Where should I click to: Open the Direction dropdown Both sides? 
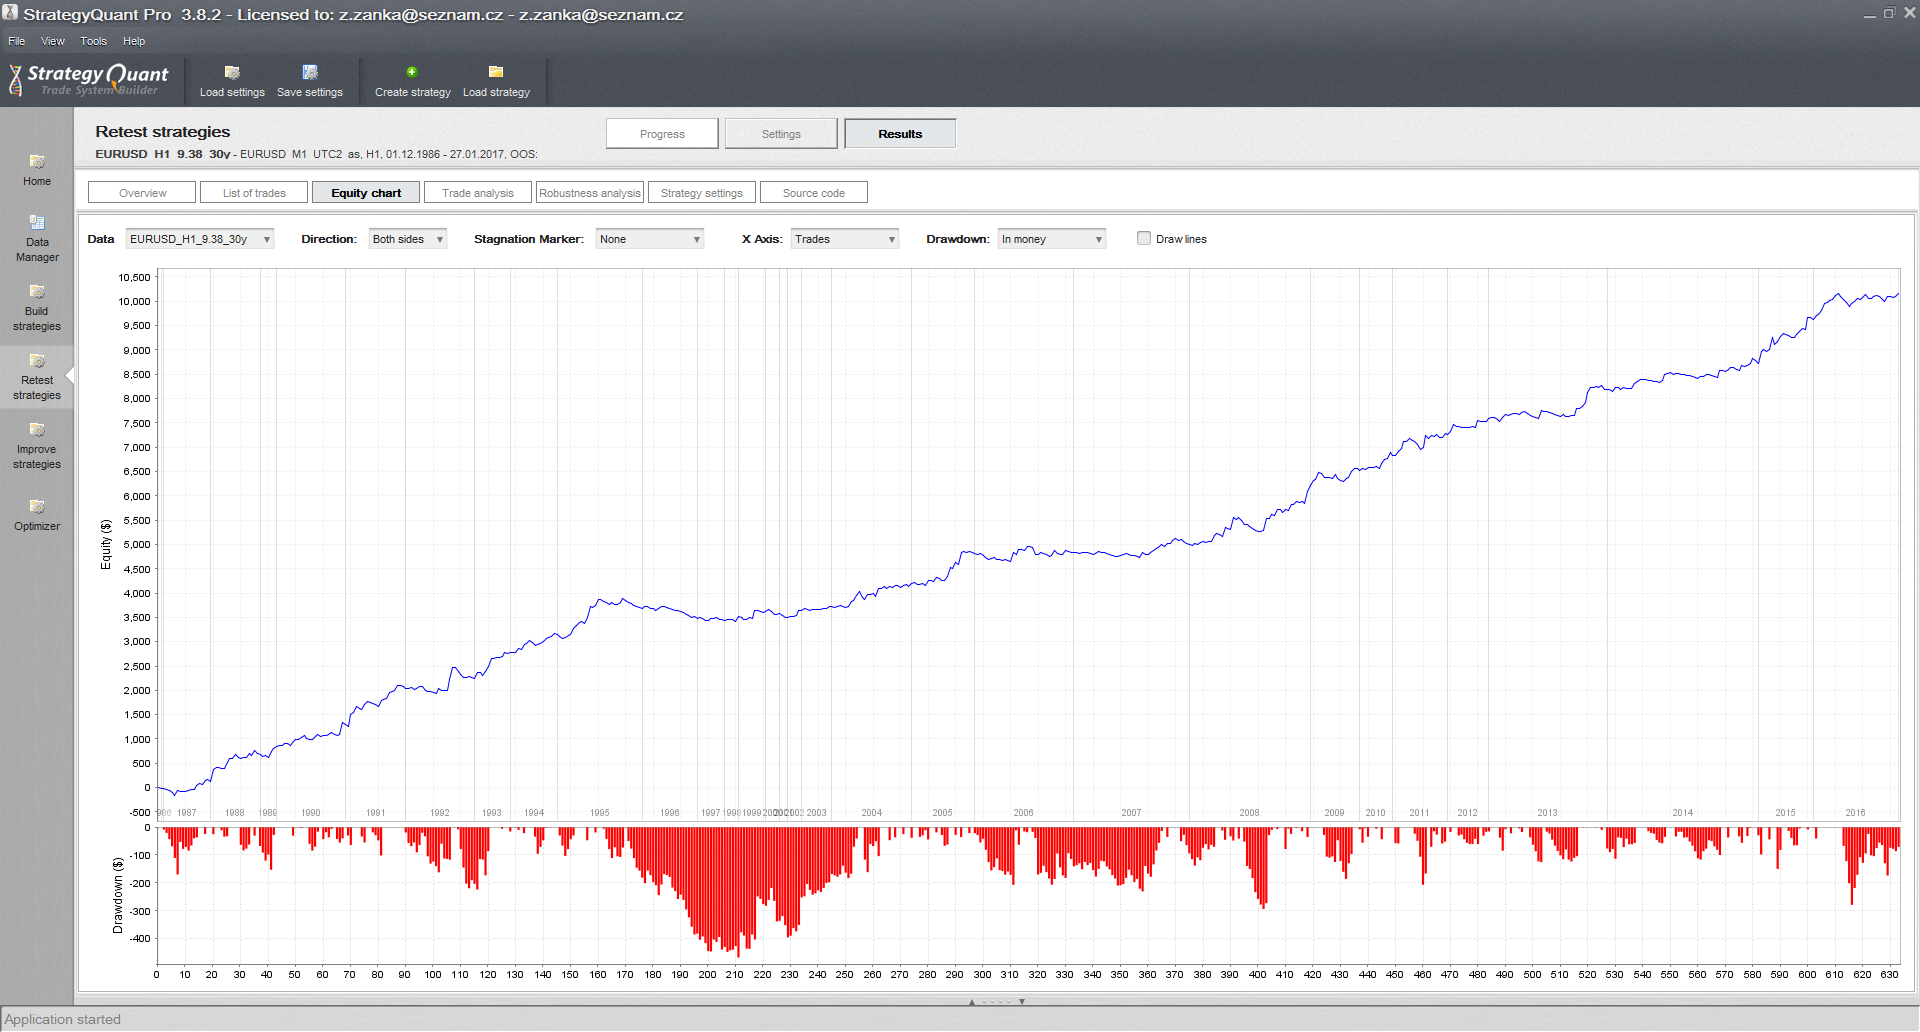tap(408, 239)
